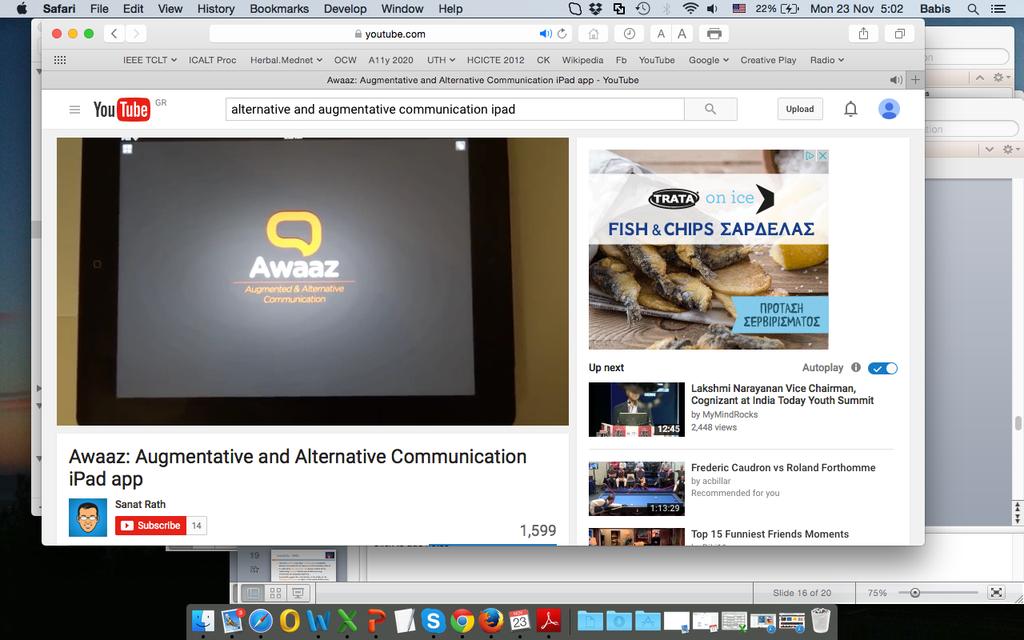The image size is (1024, 640).
Task: Expand the Radio bookmarks folder
Action: coord(827,60)
